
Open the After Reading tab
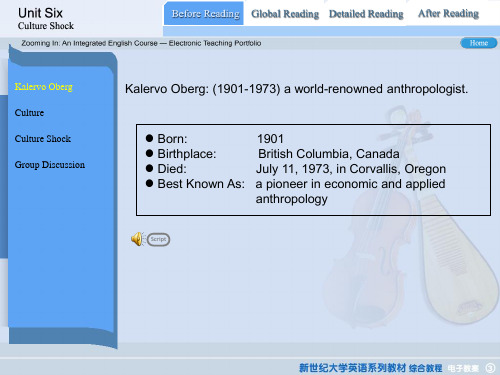click(448, 13)
